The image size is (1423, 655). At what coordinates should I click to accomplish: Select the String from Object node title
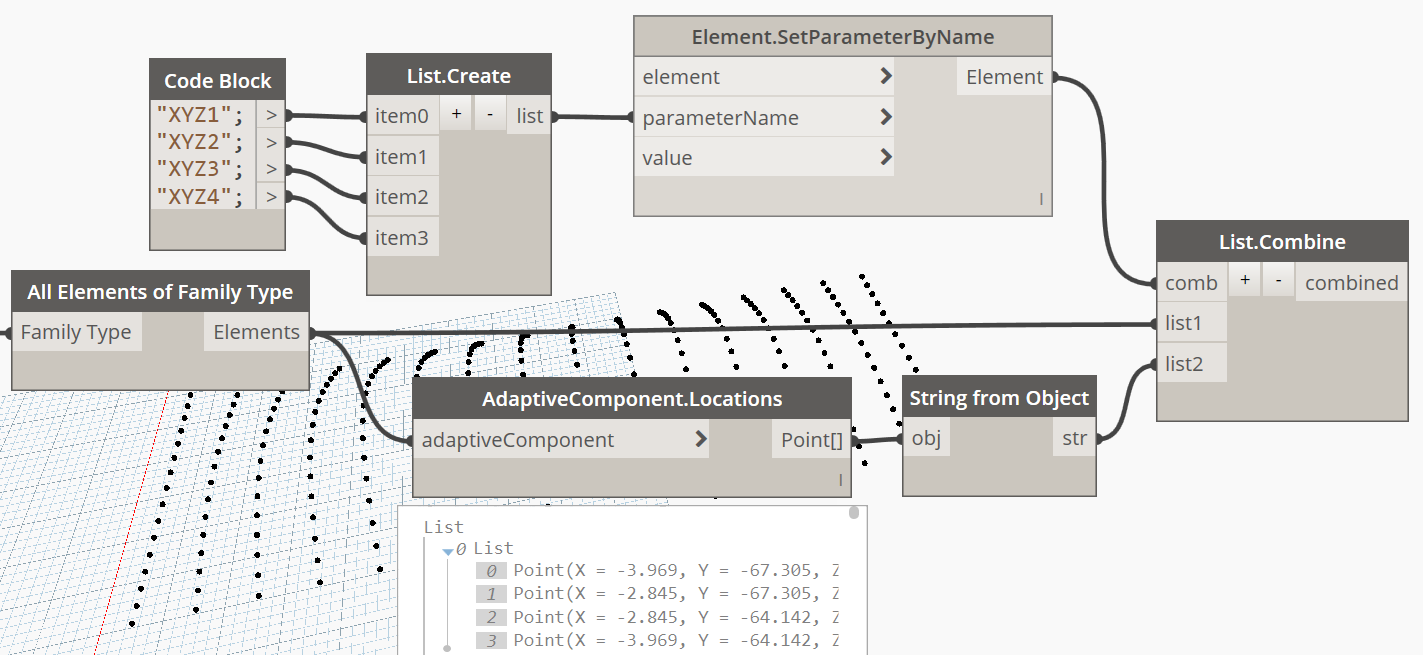coord(999,398)
